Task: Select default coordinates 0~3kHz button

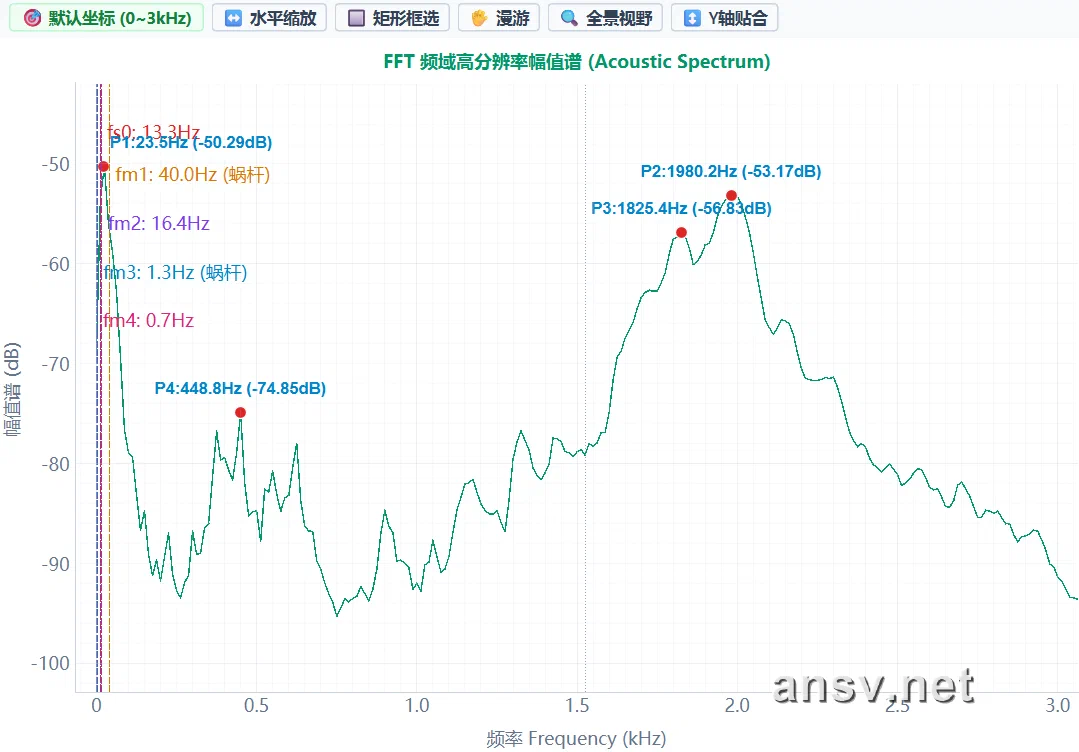Action: click(x=106, y=18)
